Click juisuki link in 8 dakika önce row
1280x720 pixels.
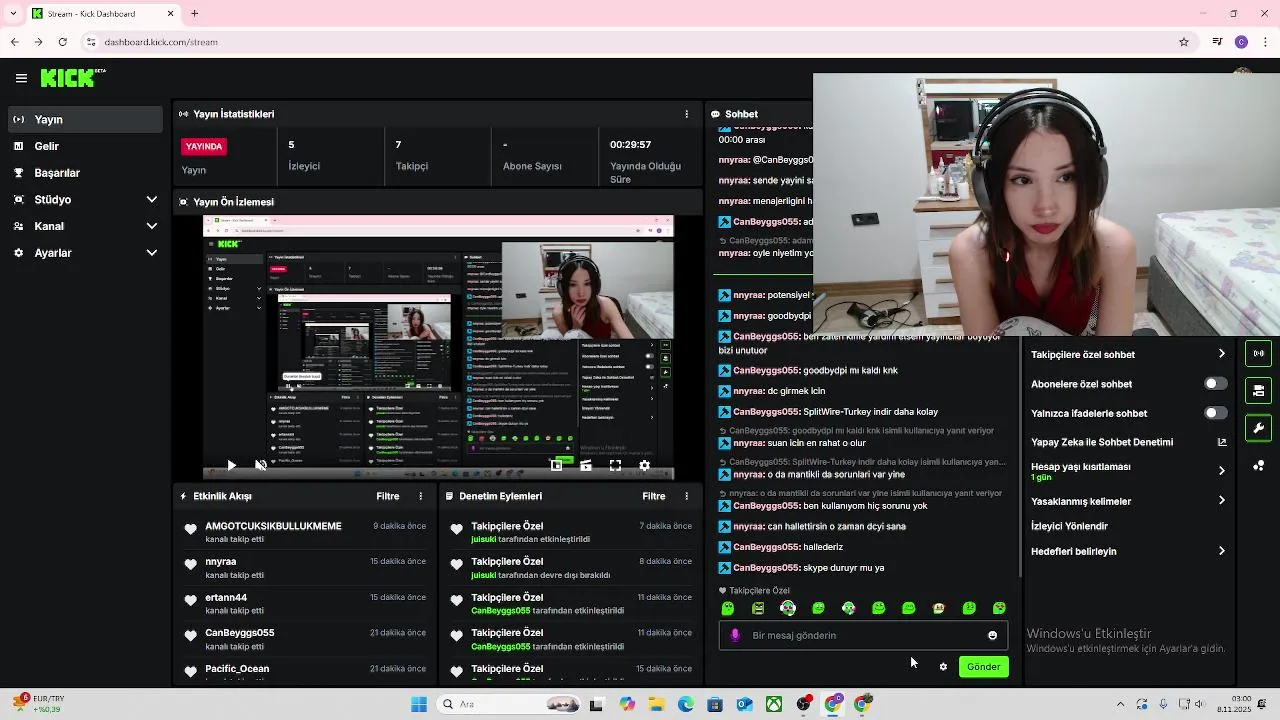pos(484,575)
